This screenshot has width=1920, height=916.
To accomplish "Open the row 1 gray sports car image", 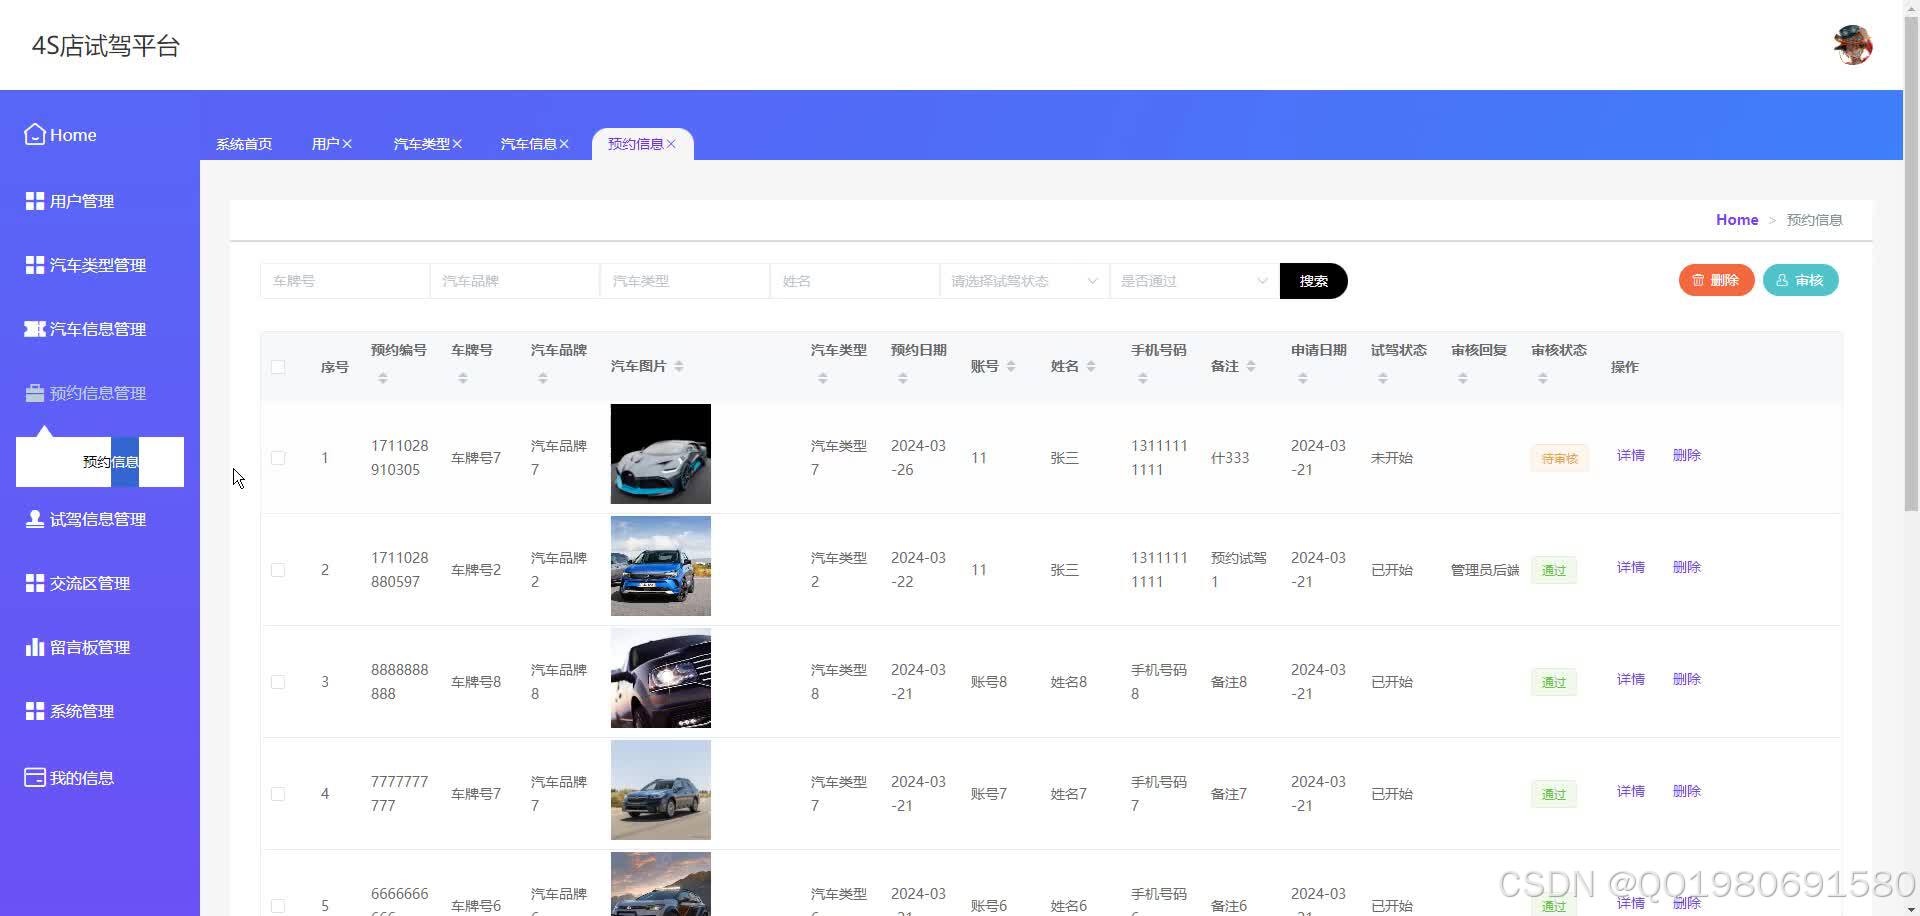I will (661, 454).
